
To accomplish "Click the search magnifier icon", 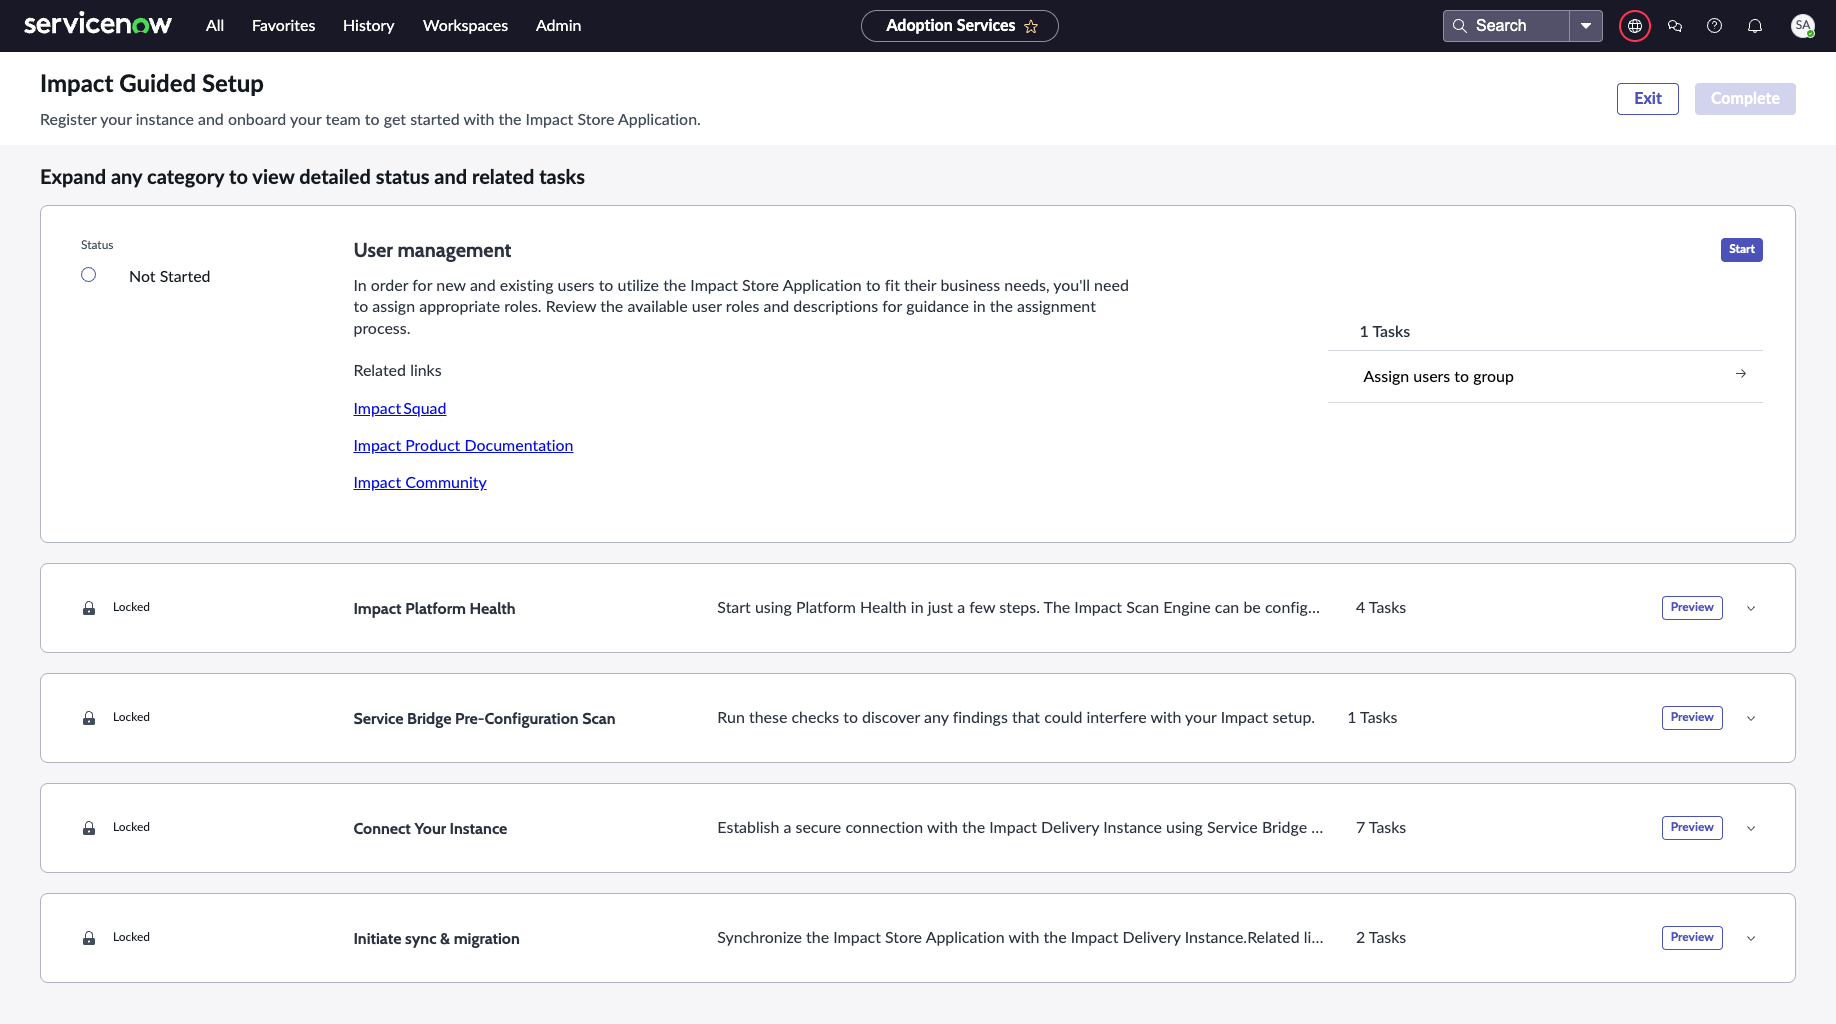I will [x=1460, y=26].
